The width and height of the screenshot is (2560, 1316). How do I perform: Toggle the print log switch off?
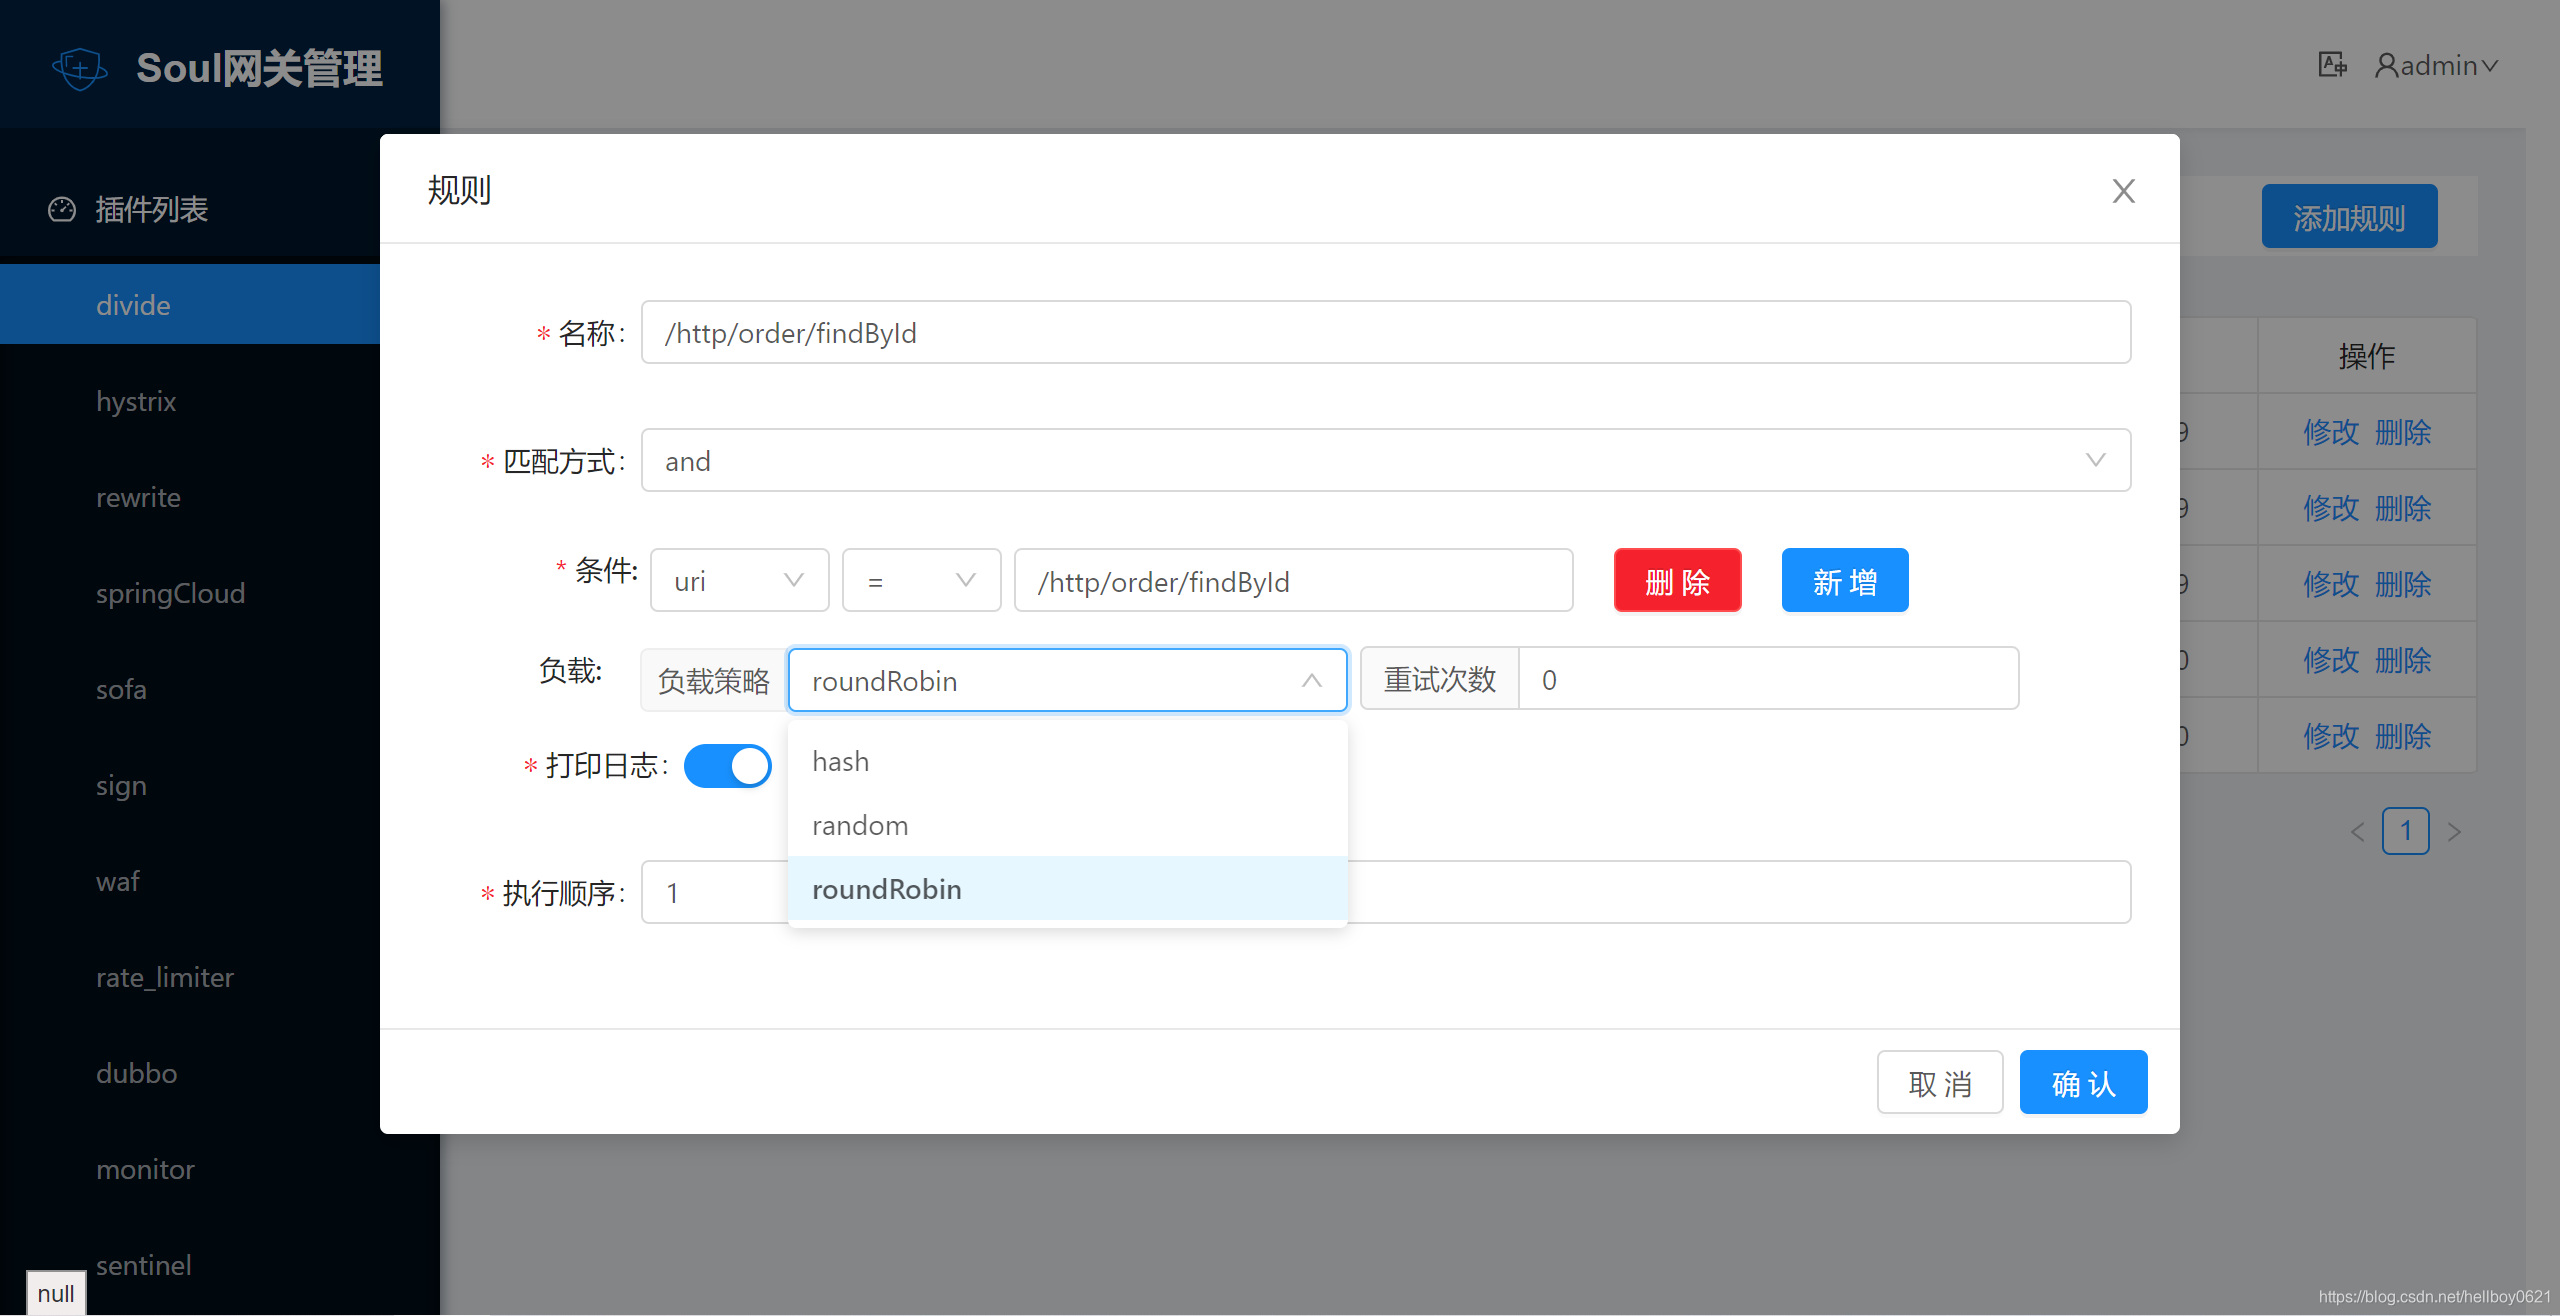pos(728,766)
